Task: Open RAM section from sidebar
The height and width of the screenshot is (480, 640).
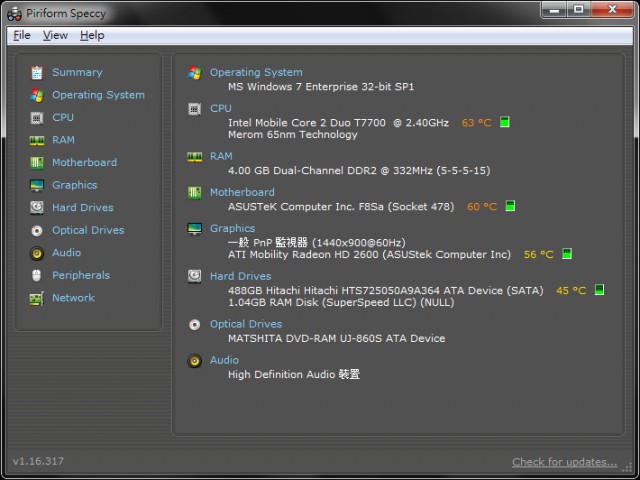Action: pyautogui.click(x=63, y=140)
